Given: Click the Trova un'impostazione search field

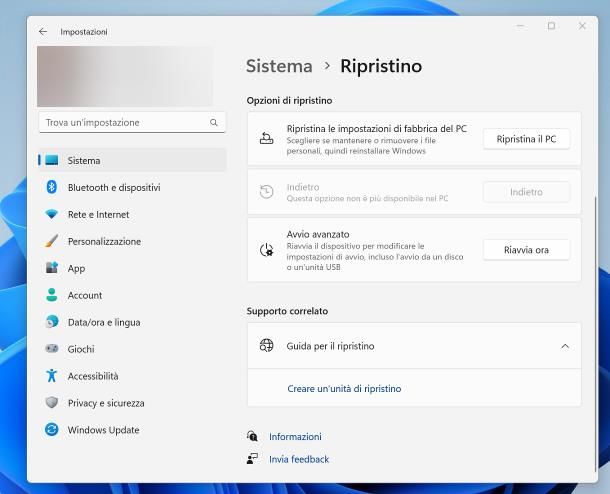Looking at the screenshot, I should click(132, 123).
